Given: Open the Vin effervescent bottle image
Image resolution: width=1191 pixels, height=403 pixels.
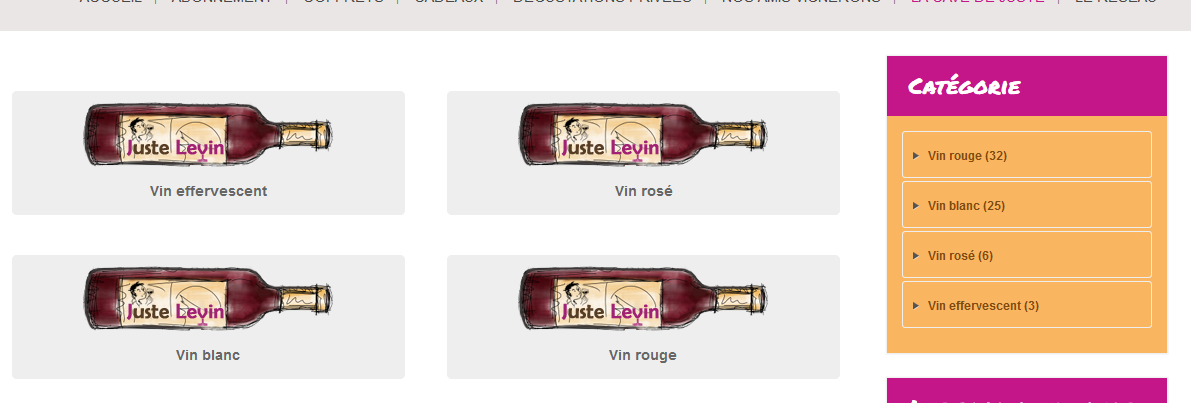Looking at the screenshot, I should click(208, 135).
